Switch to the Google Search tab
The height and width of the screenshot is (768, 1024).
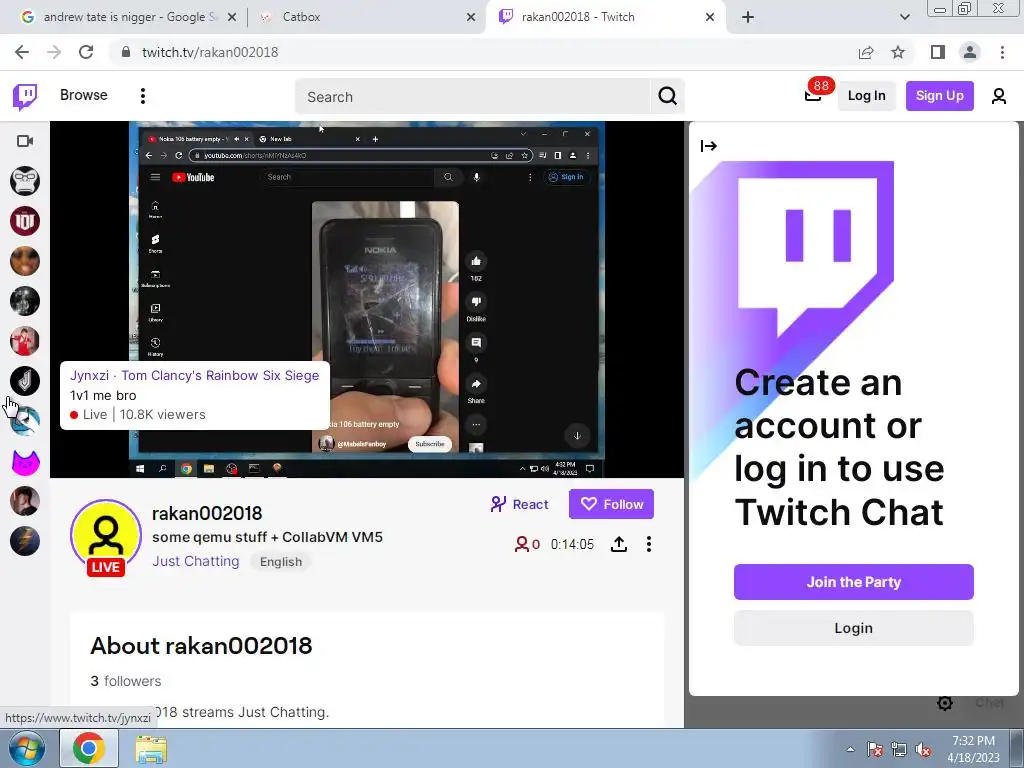pos(129,17)
